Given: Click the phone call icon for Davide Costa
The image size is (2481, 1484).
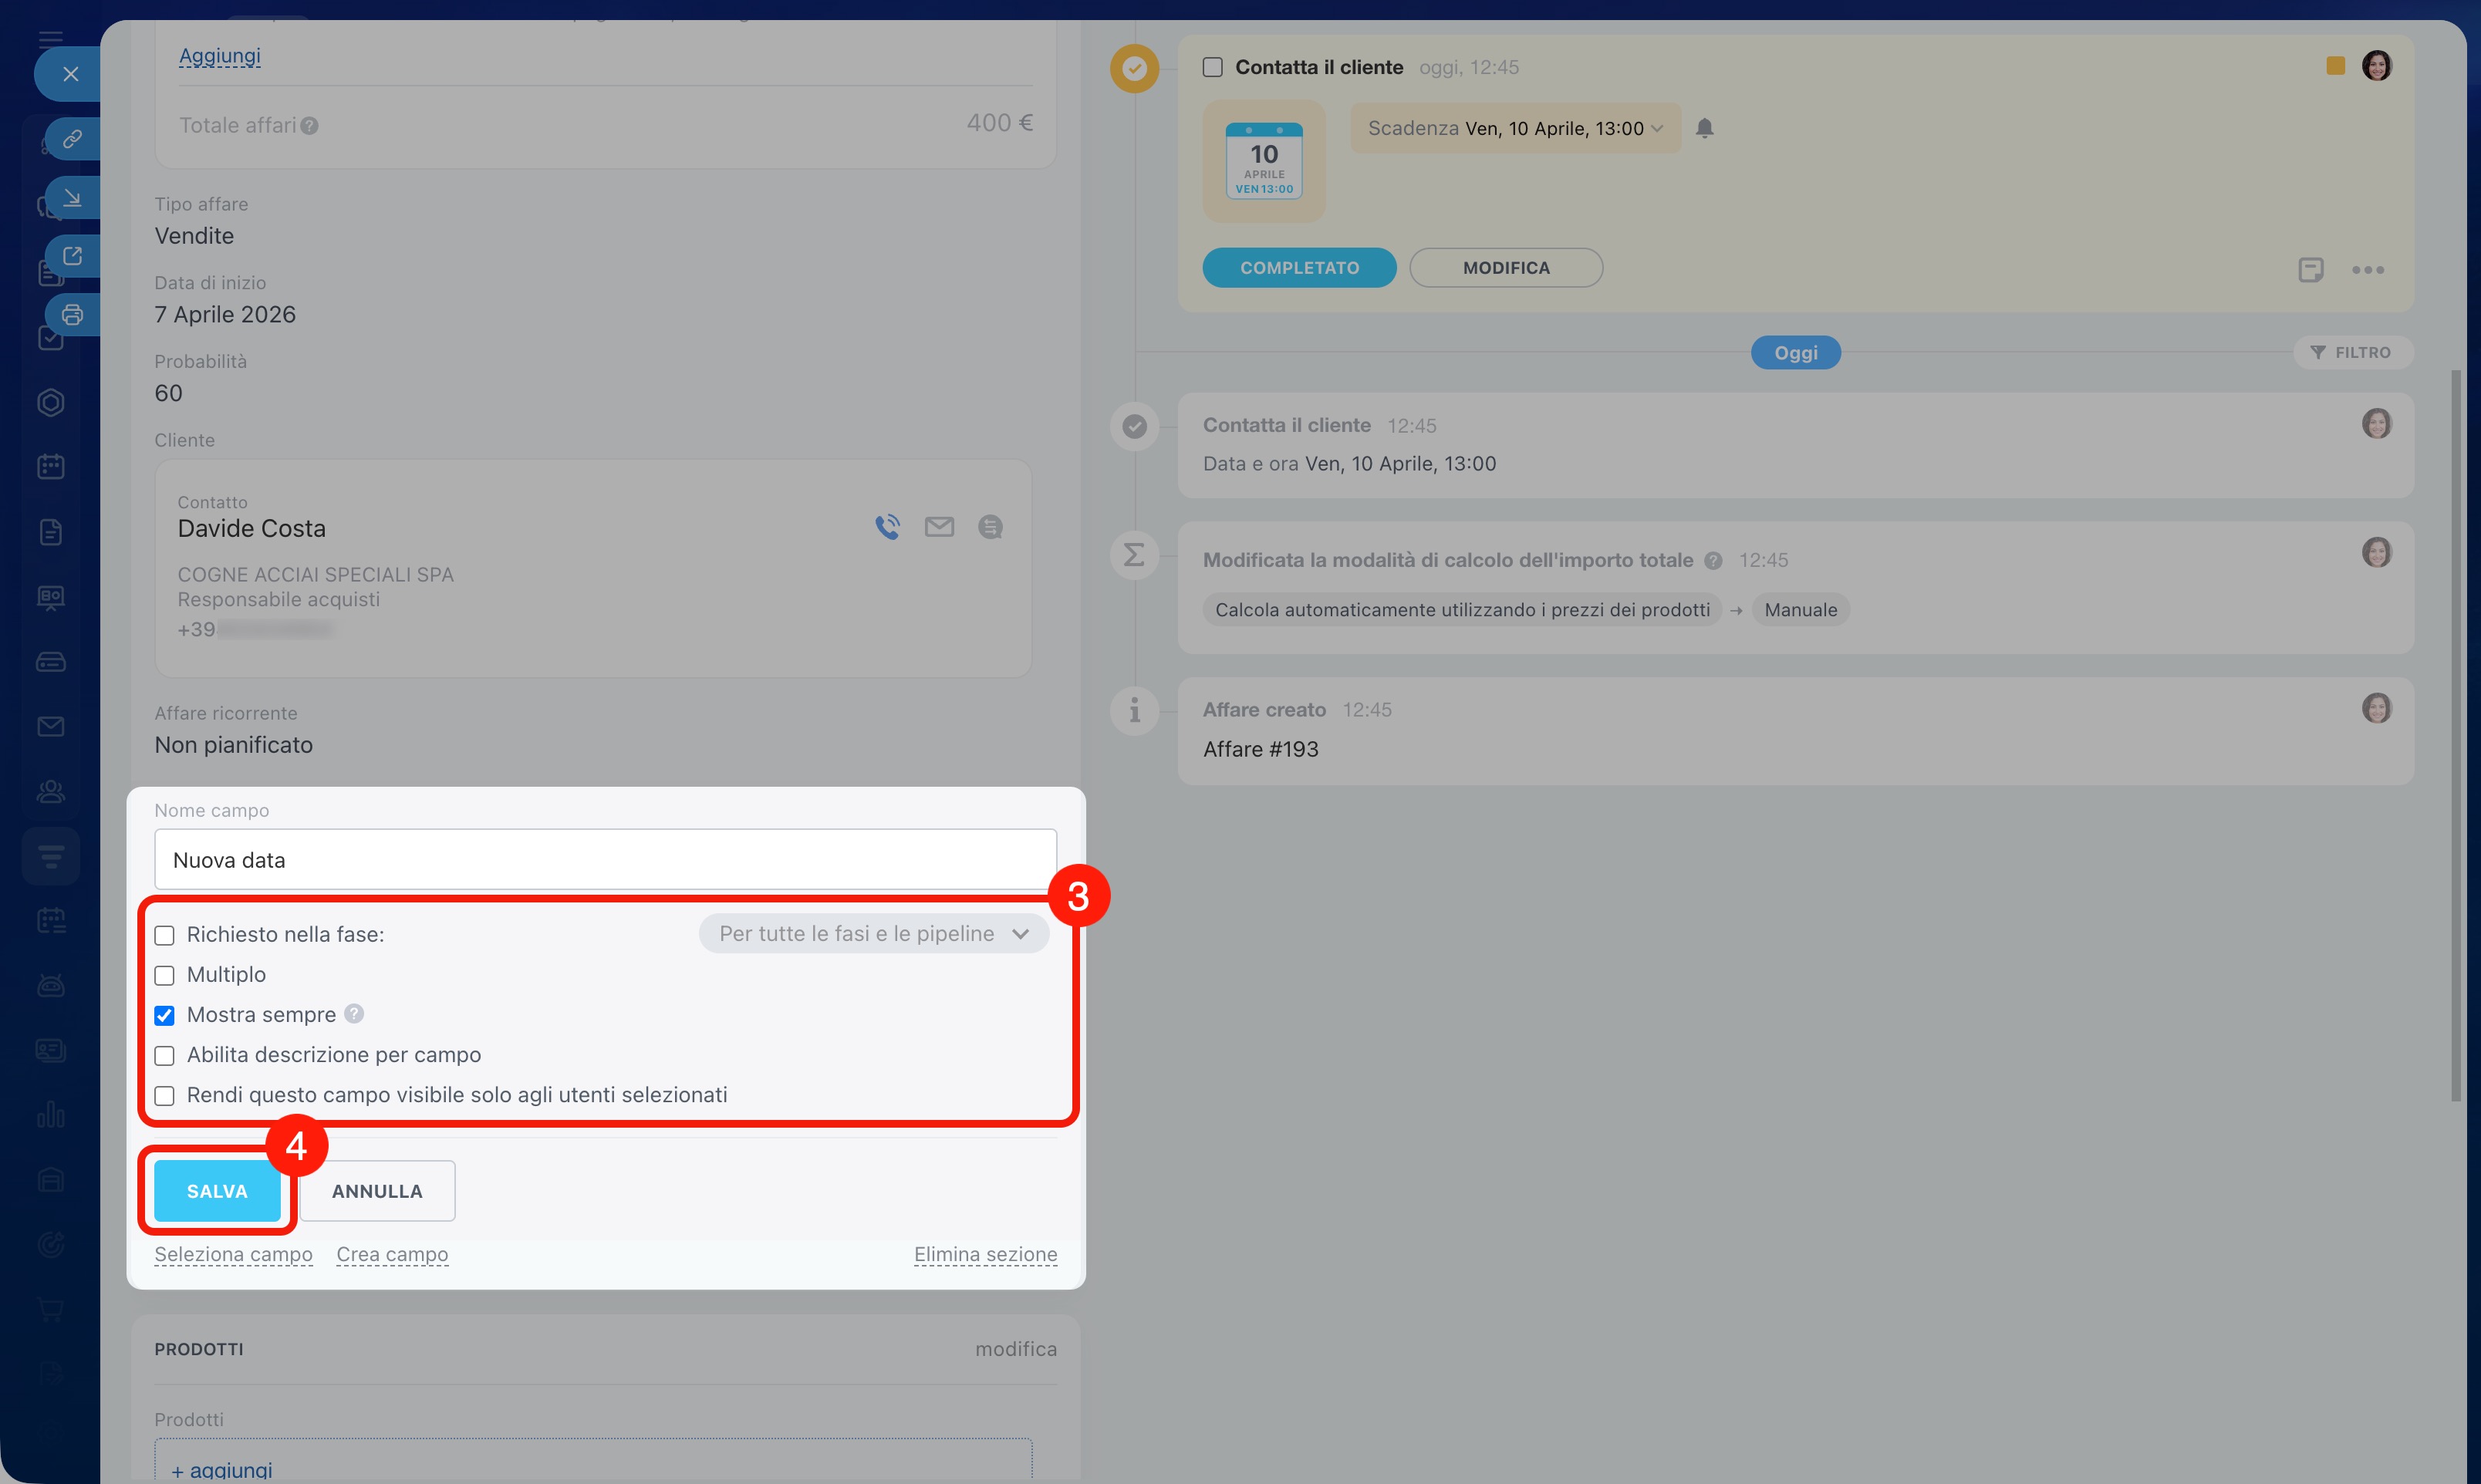Looking at the screenshot, I should (x=887, y=527).
